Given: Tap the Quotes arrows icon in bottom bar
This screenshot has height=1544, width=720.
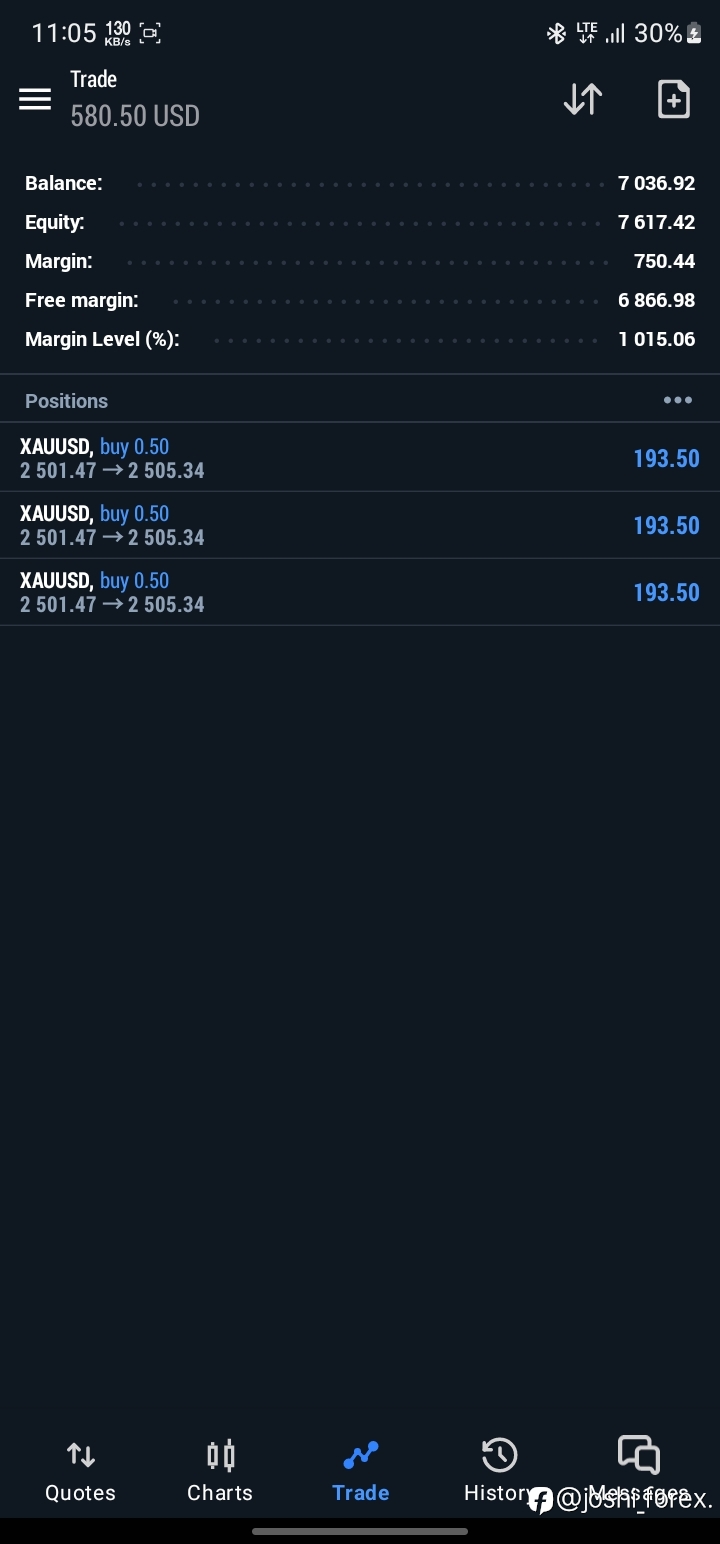Looking at the screenshot, I should 81,1455.
